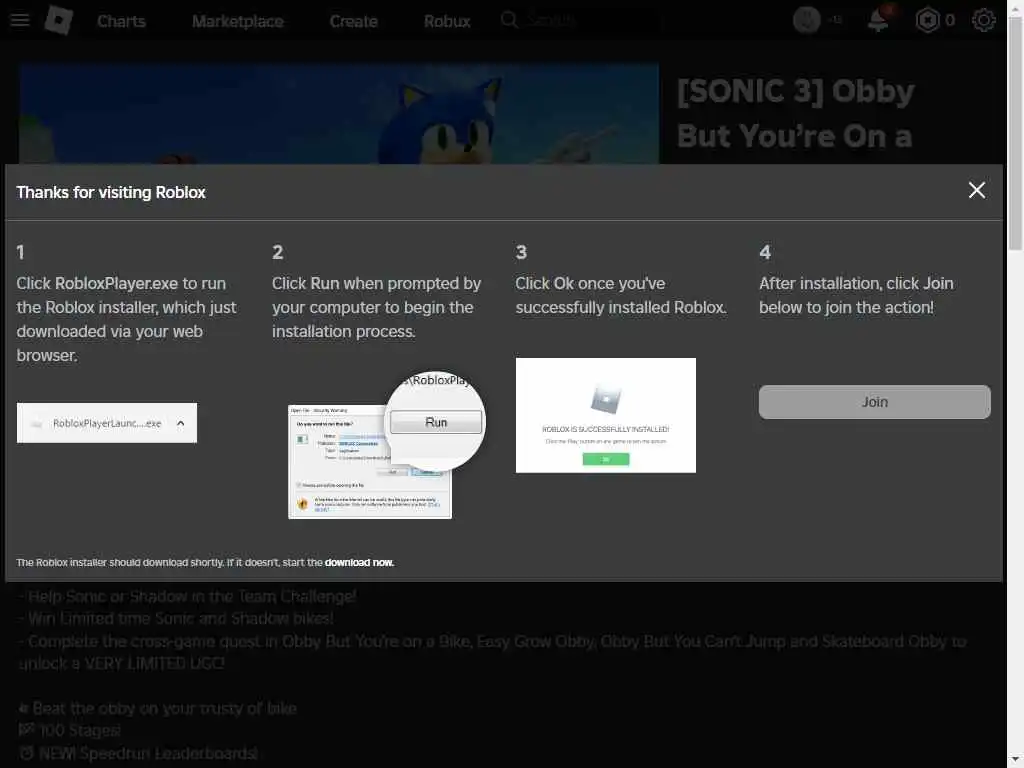1024x768 pixels.
Task: Click 'Win Limited time Sonic and Shadow bikes!'
Action: (176, 618)
